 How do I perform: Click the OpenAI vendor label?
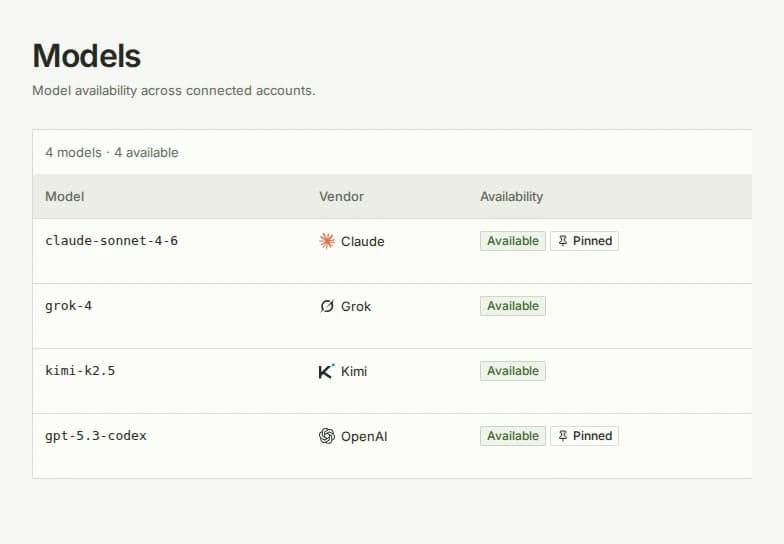364,436
